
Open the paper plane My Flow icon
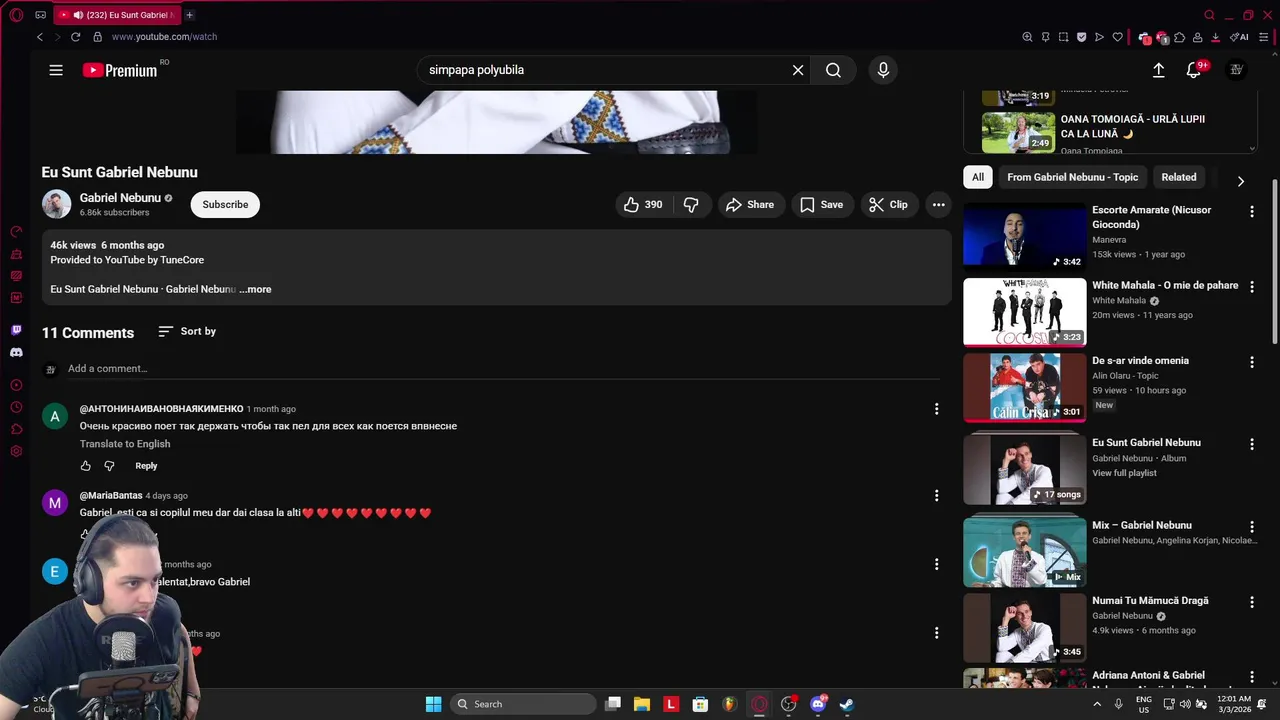pos(1099,37)
